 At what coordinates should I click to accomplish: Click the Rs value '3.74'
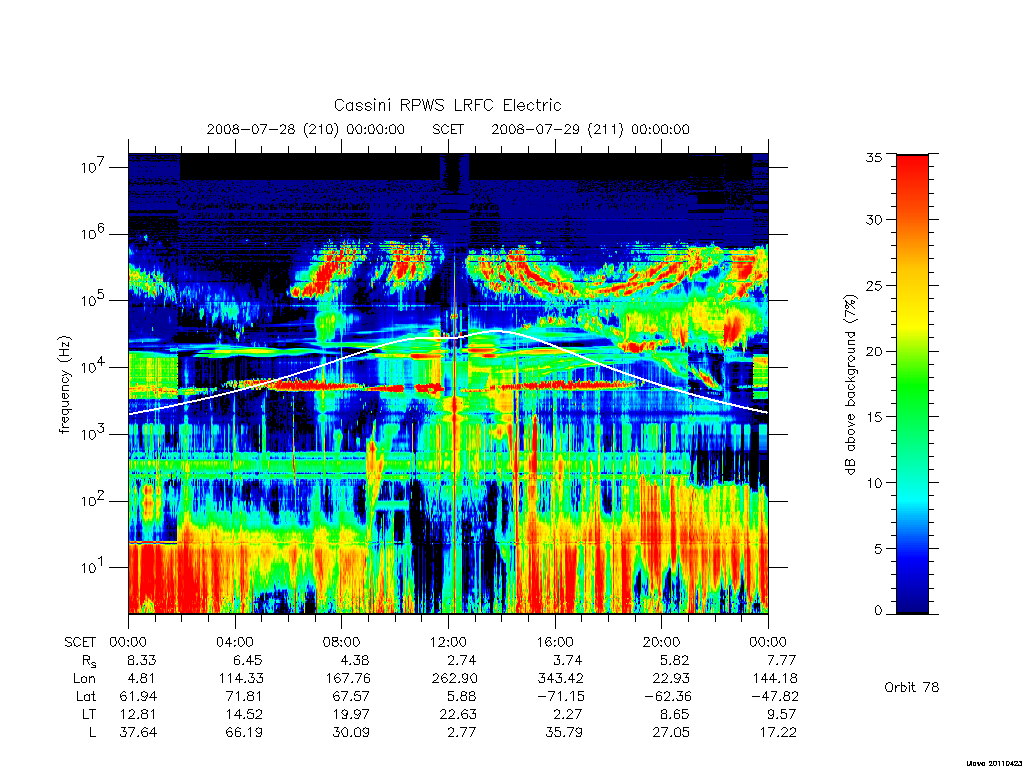(568, 660)
